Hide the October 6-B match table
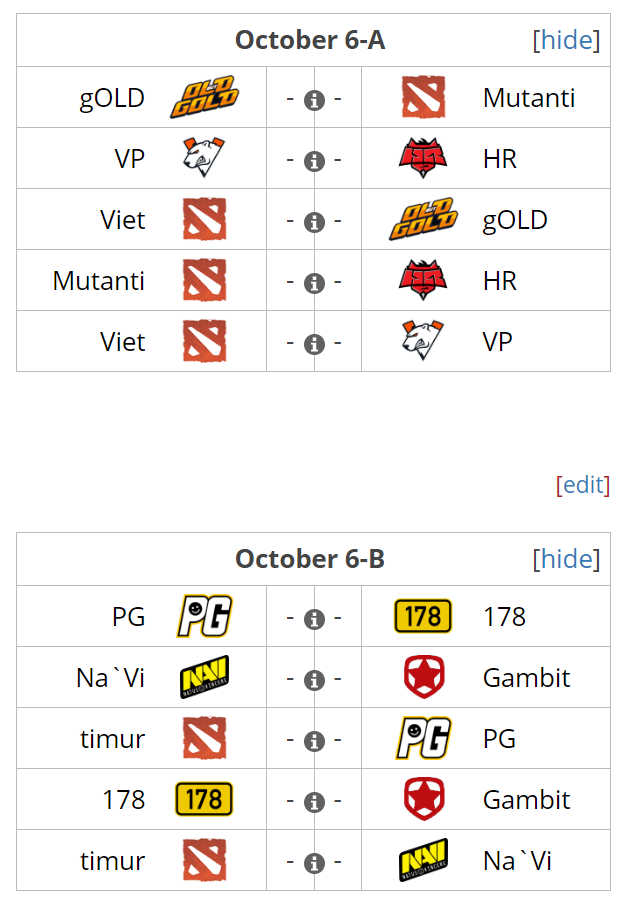This screenshot has width=627, height=909. 567,559
